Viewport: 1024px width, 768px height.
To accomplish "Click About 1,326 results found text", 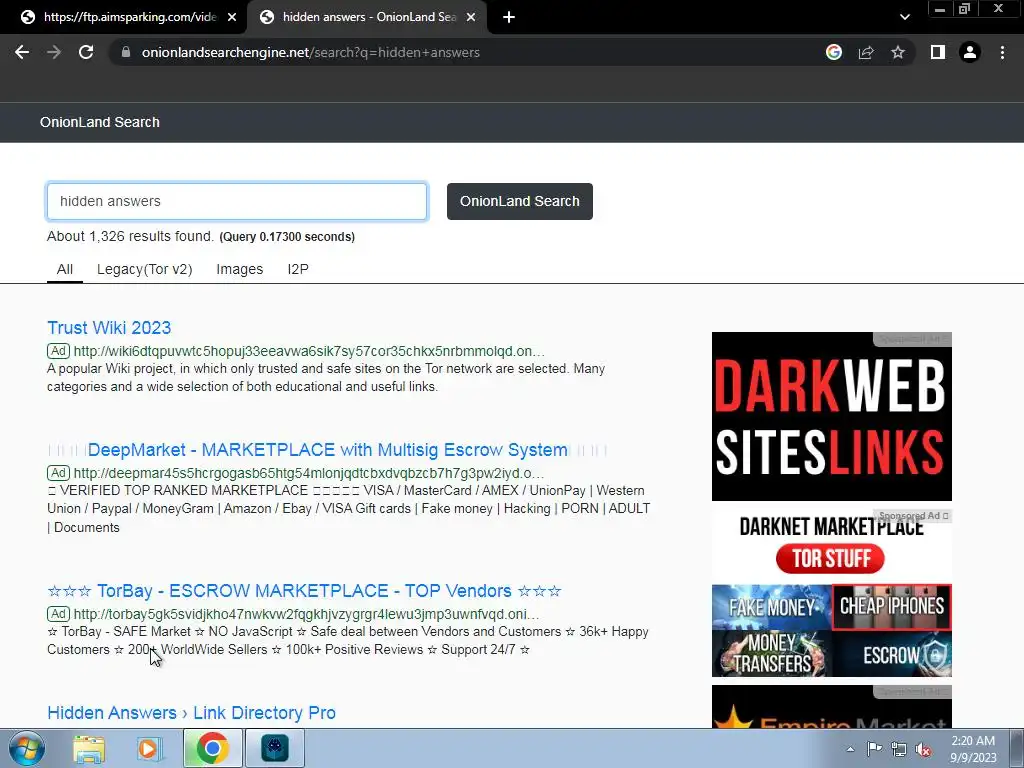I will (130, 236).
